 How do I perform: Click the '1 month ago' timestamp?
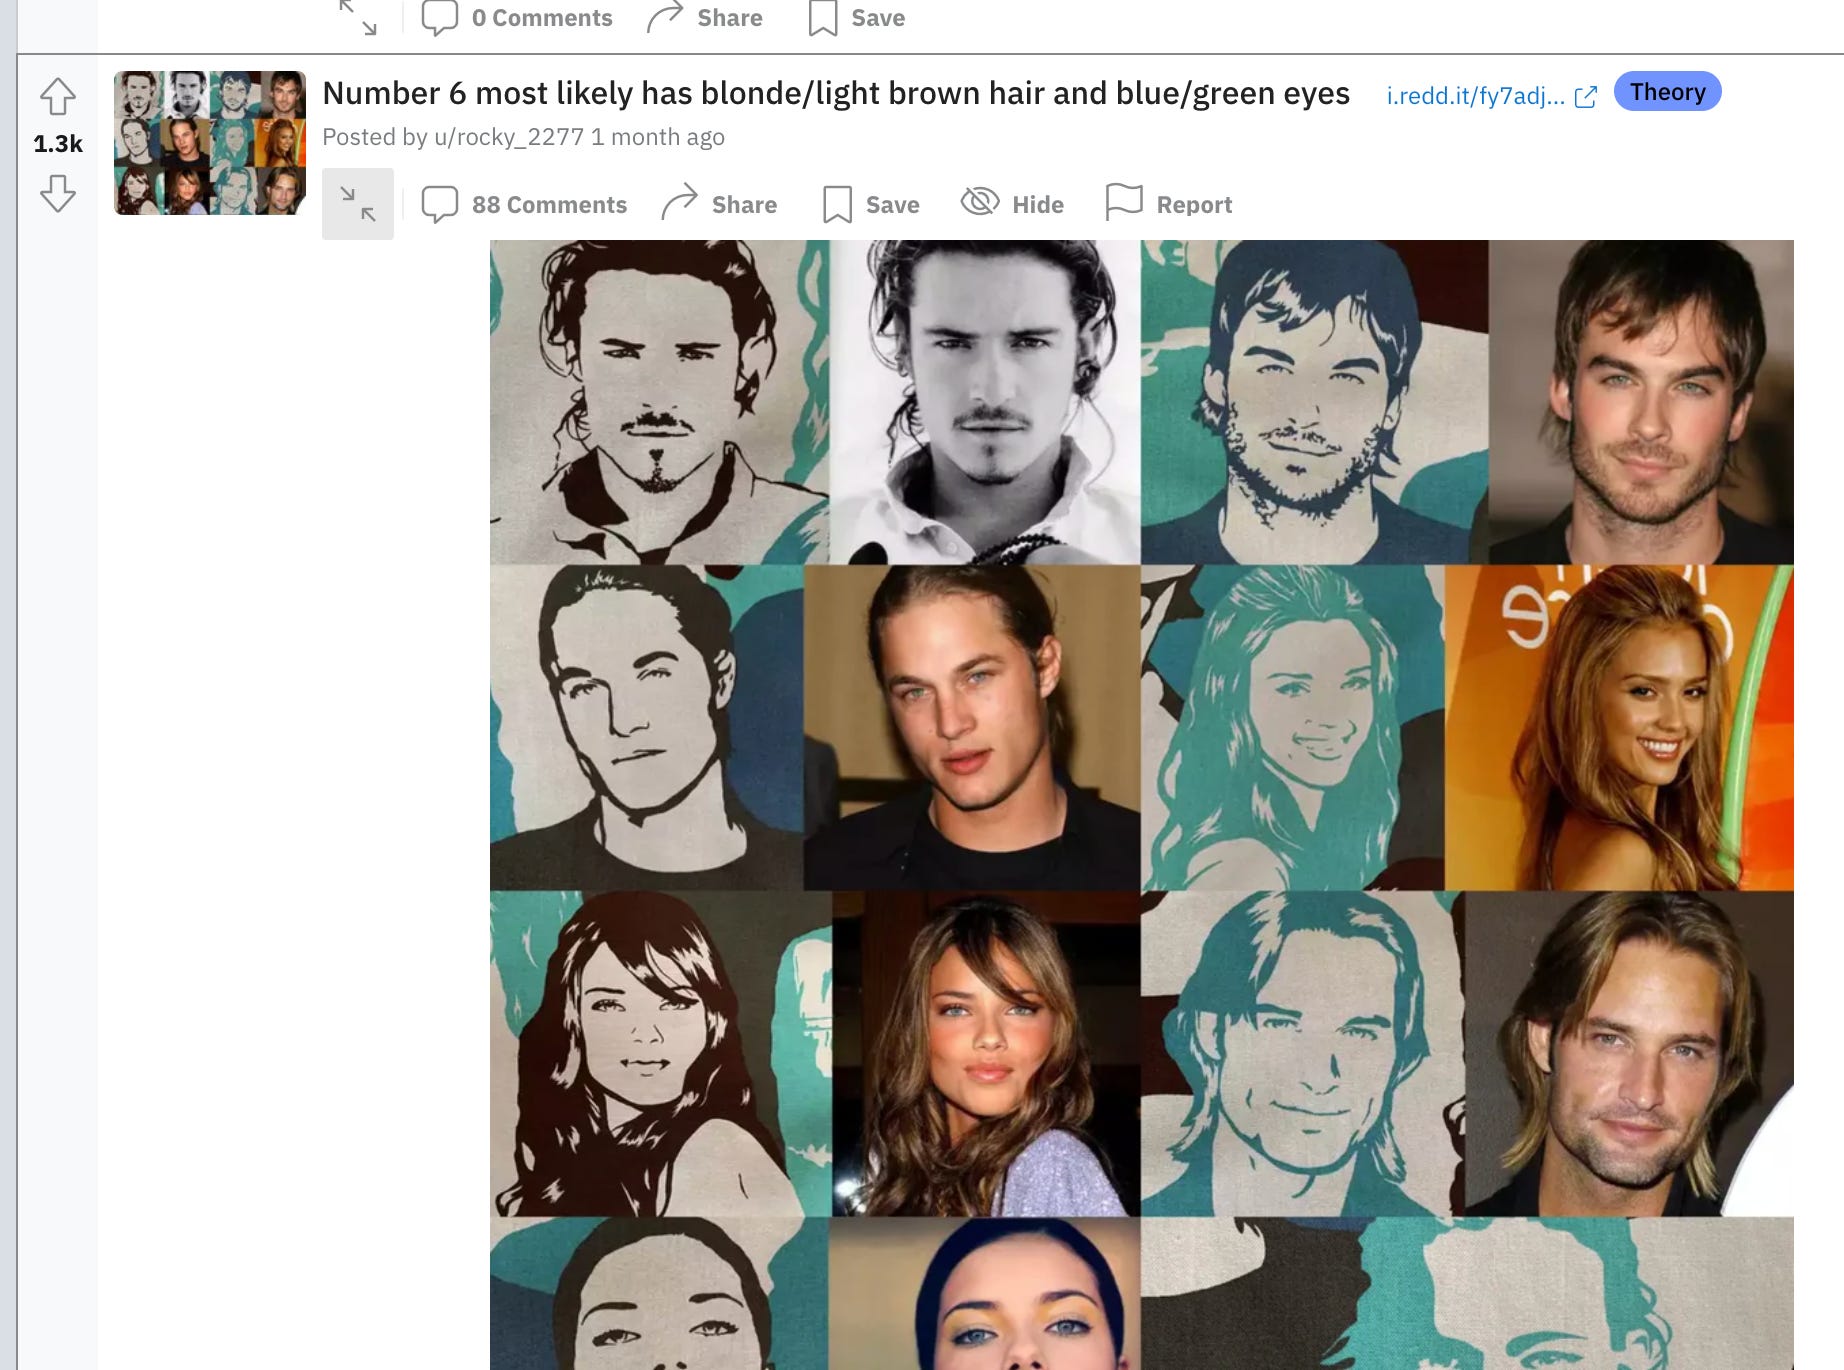click(658, 137)
